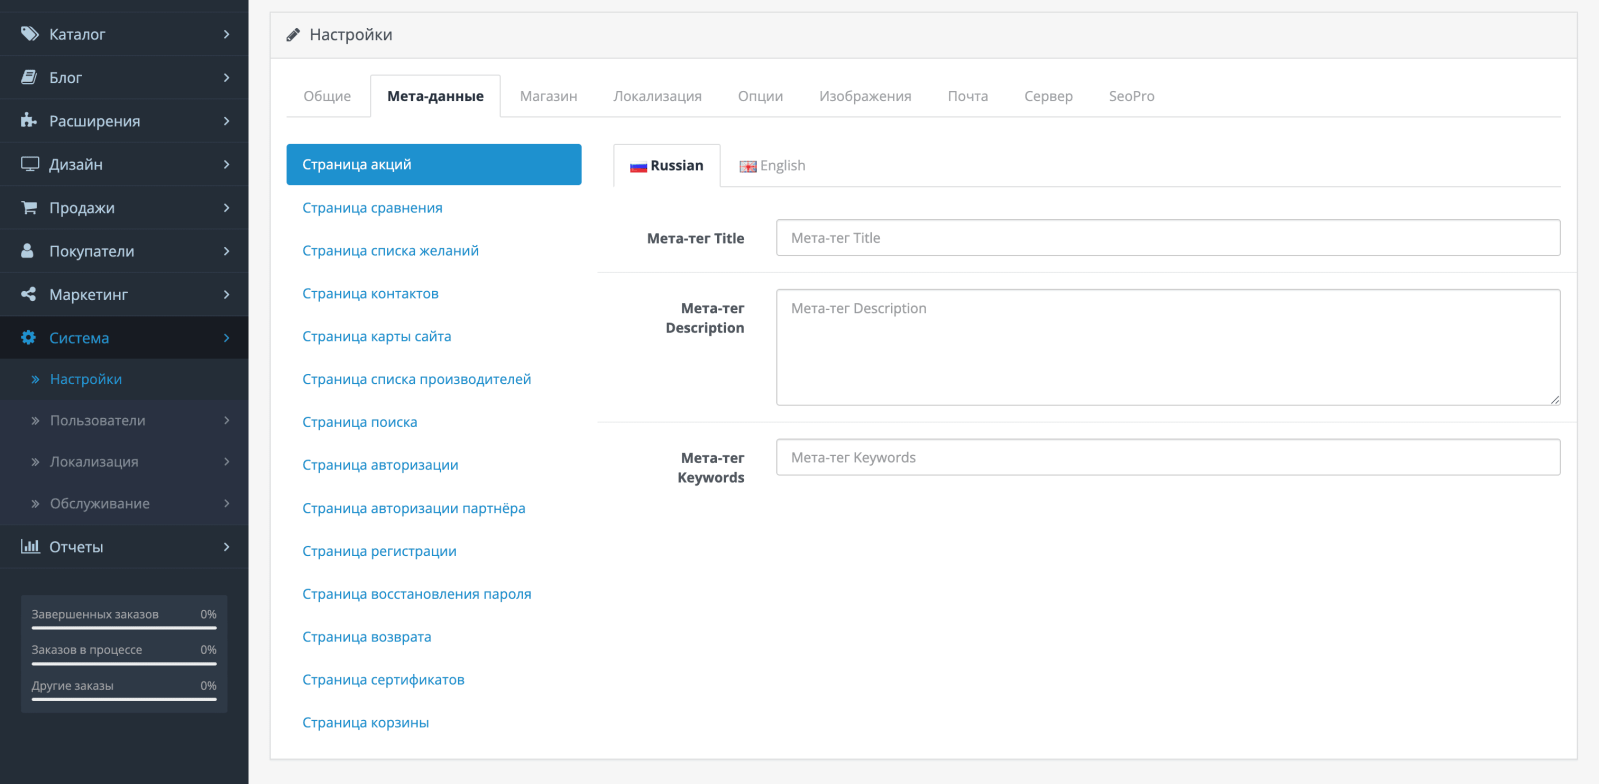The image size is (1600, 784).
Task: Switch to the Общие tab
Action: click(327, 96)
